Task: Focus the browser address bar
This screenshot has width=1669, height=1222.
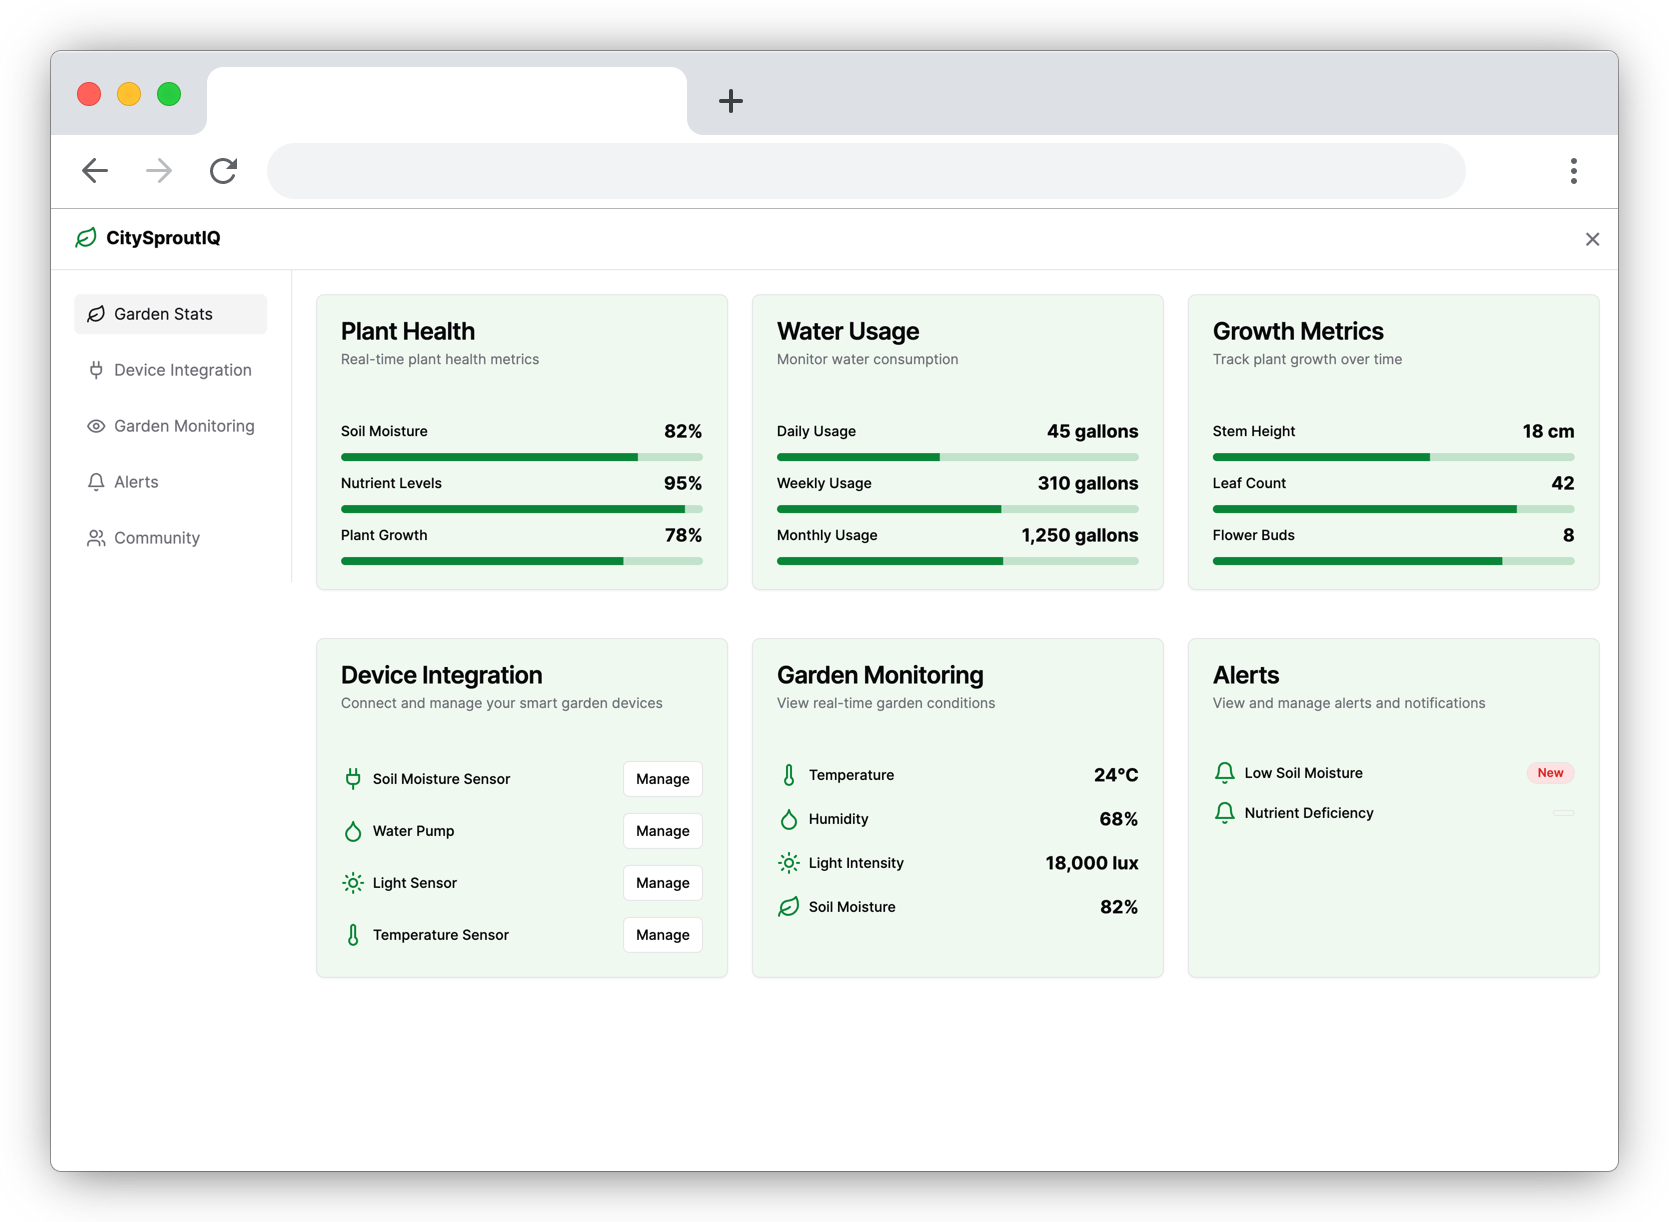Action: pyautogui.click(x=866, y=171)
